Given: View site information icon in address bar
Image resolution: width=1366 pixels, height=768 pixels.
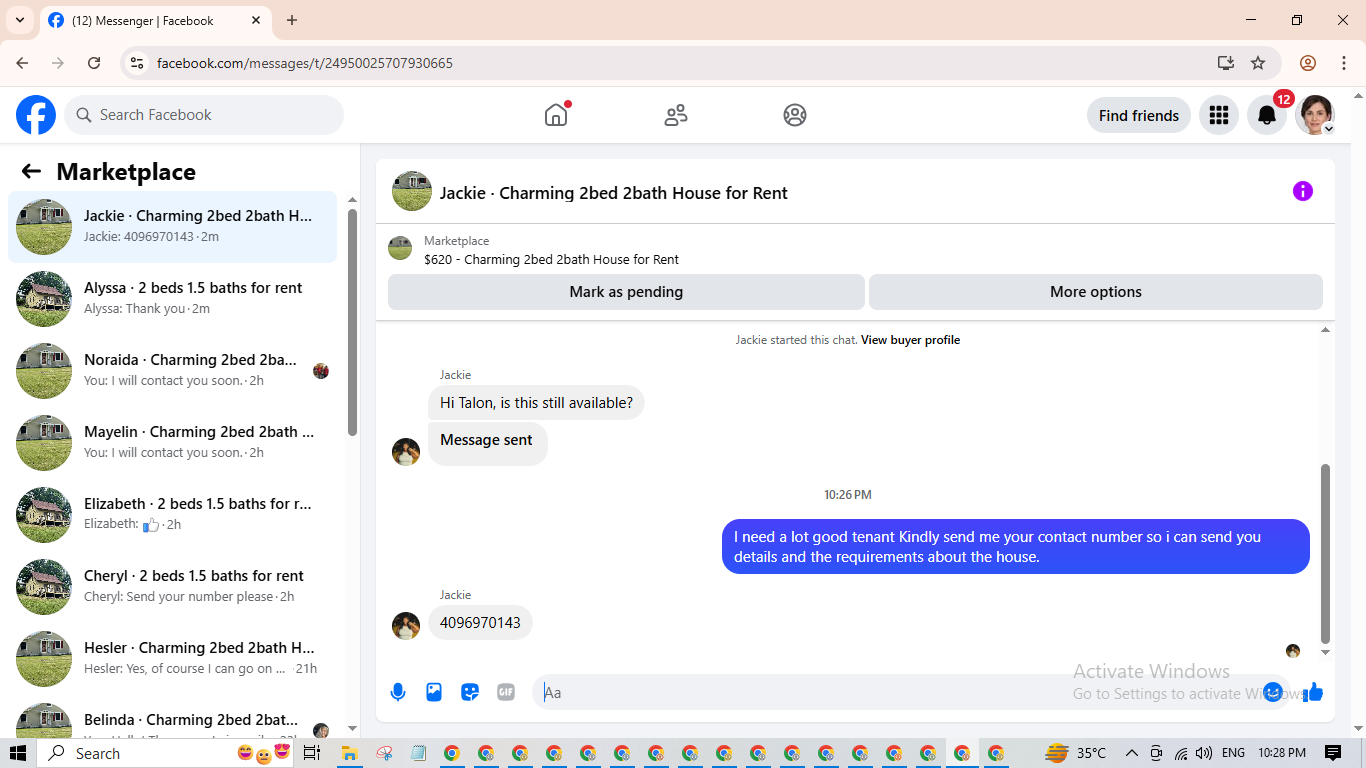Looking at the screenshot, I should tap(138, 63).
